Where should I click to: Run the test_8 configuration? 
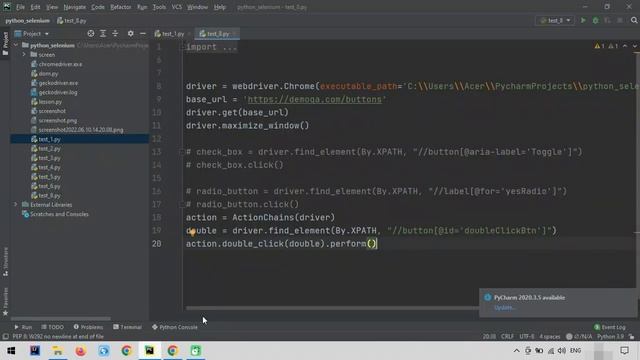(x=583, y=20)
